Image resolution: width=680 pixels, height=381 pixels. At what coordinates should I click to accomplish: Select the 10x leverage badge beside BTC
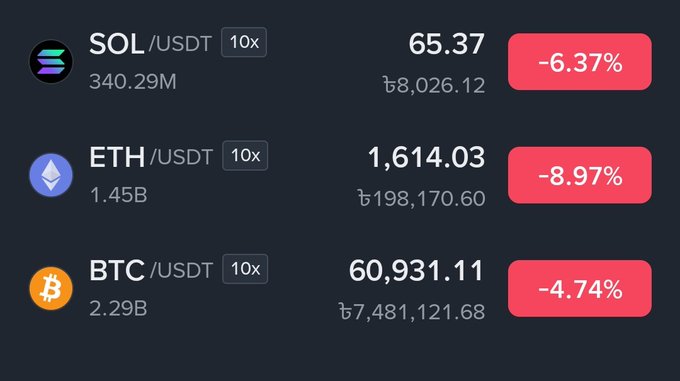[245, 269]
